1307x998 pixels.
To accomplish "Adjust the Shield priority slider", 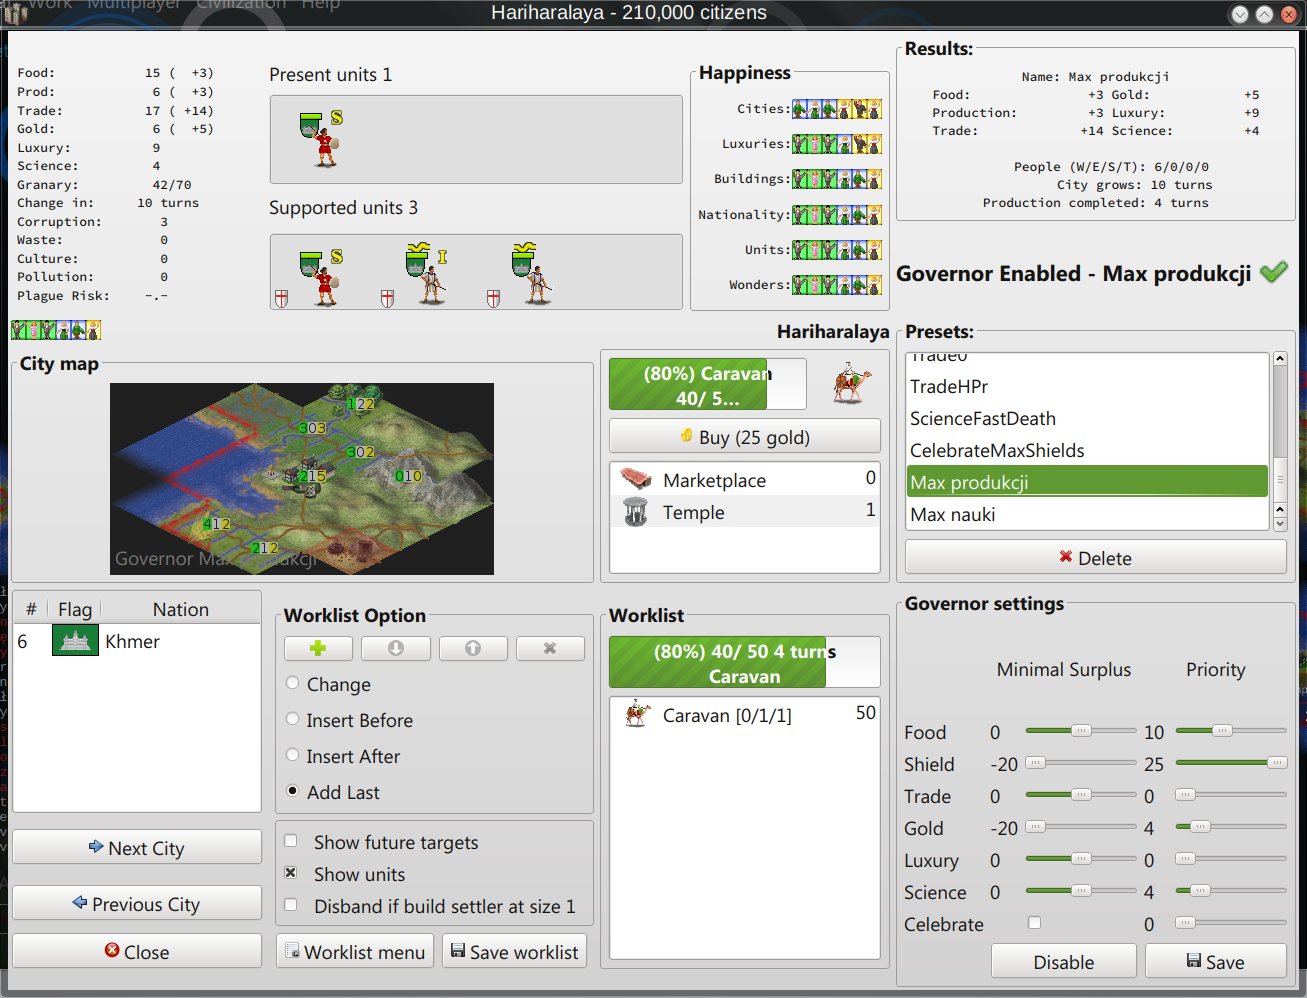I will (x=1231, y=763).
